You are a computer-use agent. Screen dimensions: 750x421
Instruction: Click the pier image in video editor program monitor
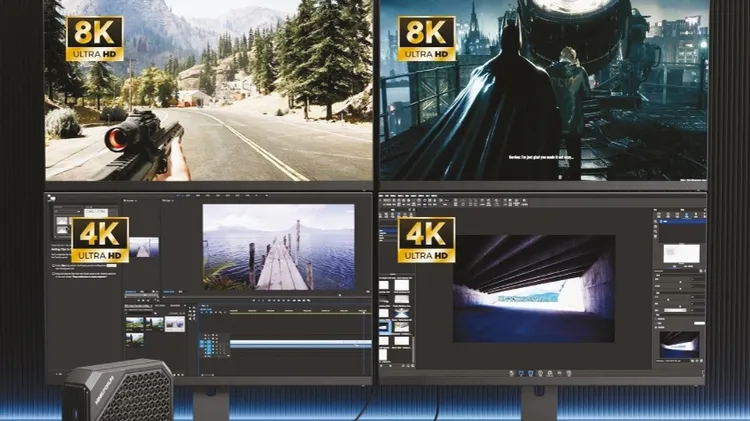(278, 247)
